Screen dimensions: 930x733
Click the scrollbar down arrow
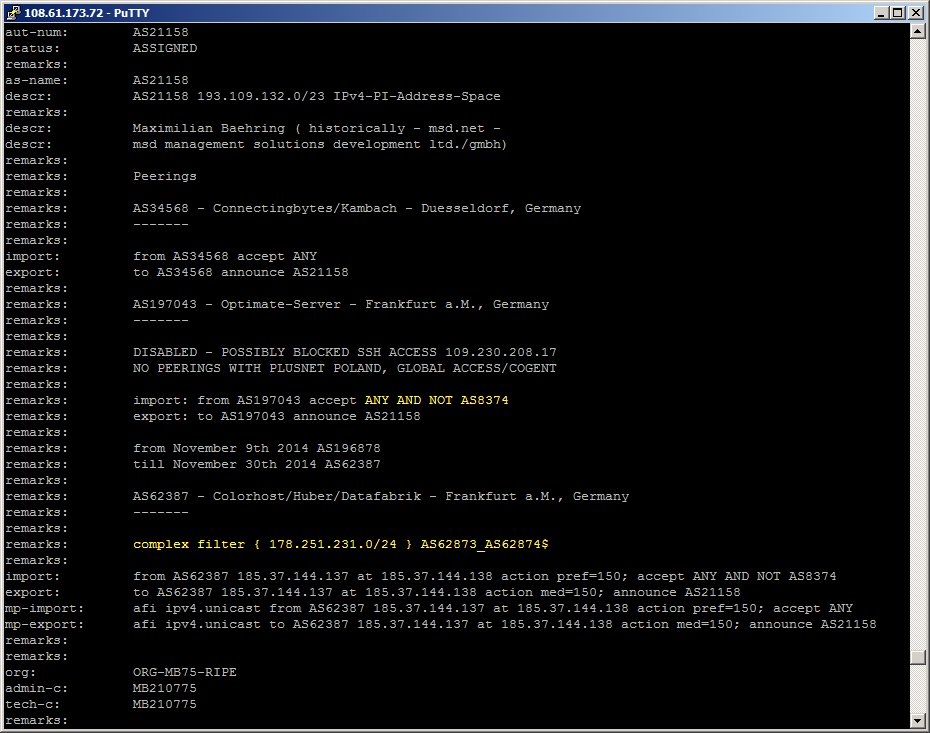[917, 720]
